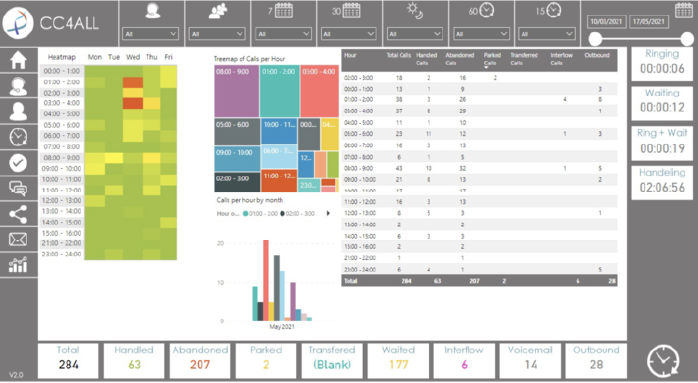Screen dimensions: 698x383
Task: Click the Wed column header in heatmap
Action: coord(133,57)
